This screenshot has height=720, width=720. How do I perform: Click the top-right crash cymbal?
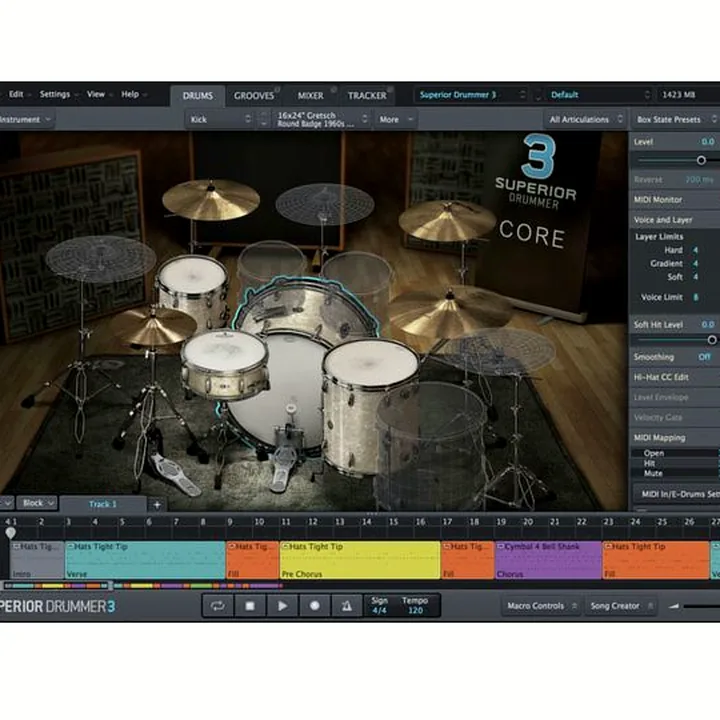point(446,219)
